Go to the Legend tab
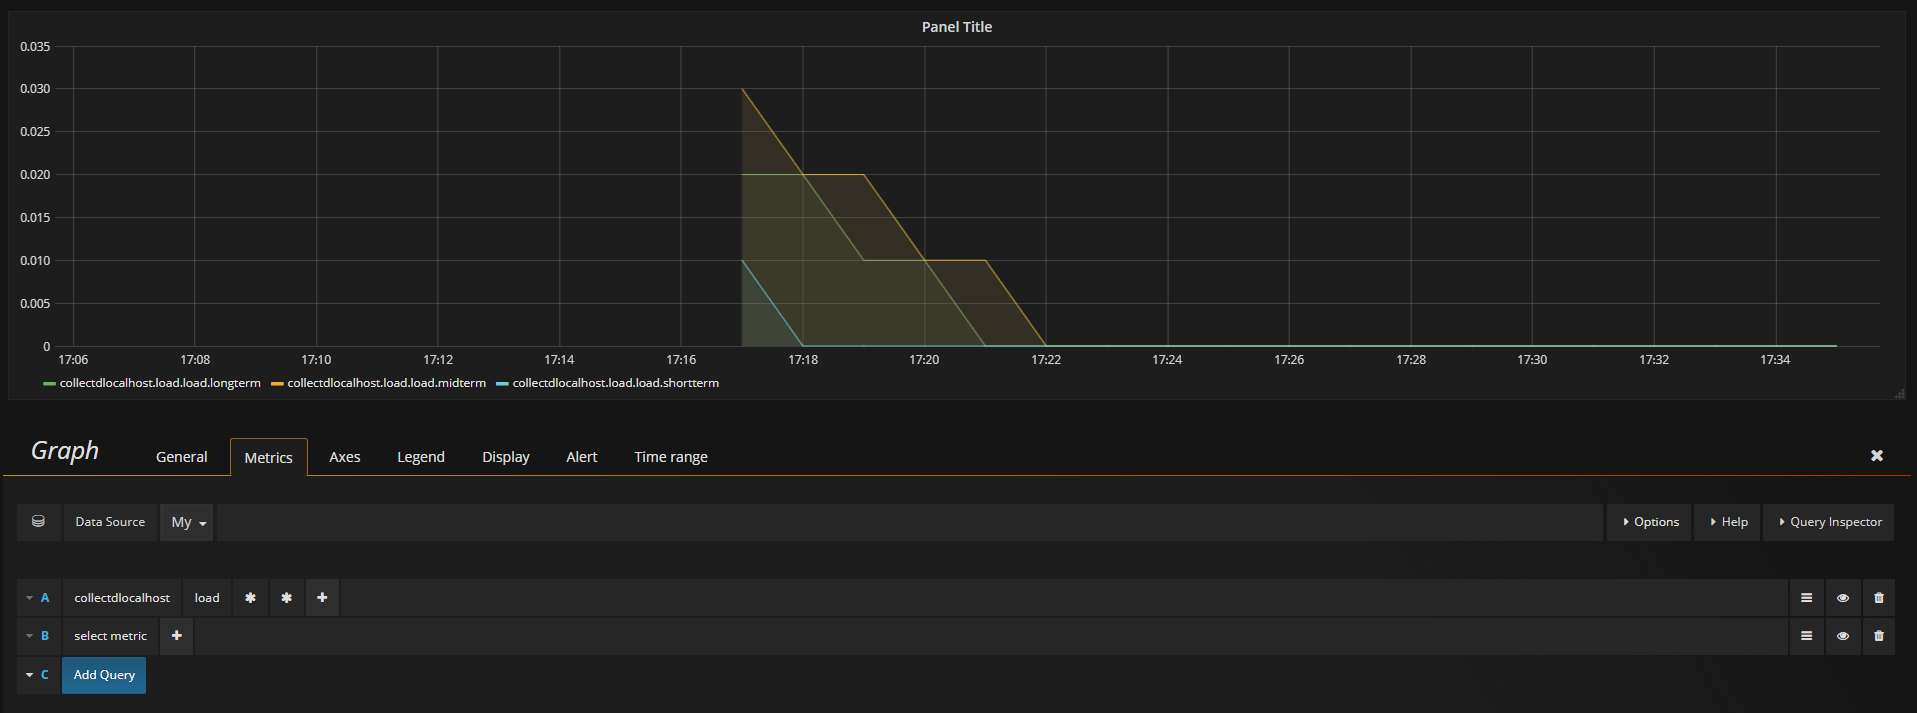Viewport: 1917px width, 713px height. pos(421,457)
